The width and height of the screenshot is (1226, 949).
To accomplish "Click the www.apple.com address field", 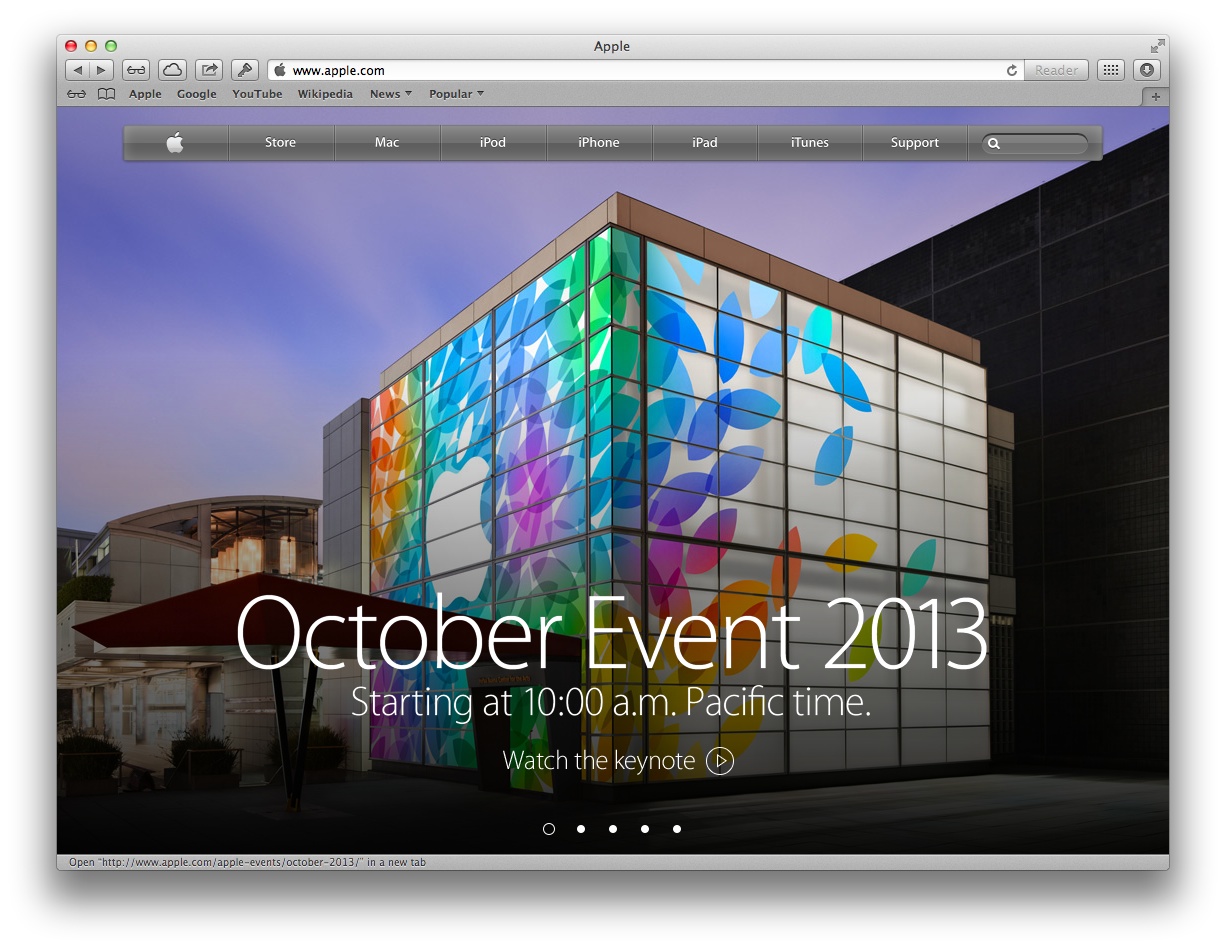I will point(645,70).
